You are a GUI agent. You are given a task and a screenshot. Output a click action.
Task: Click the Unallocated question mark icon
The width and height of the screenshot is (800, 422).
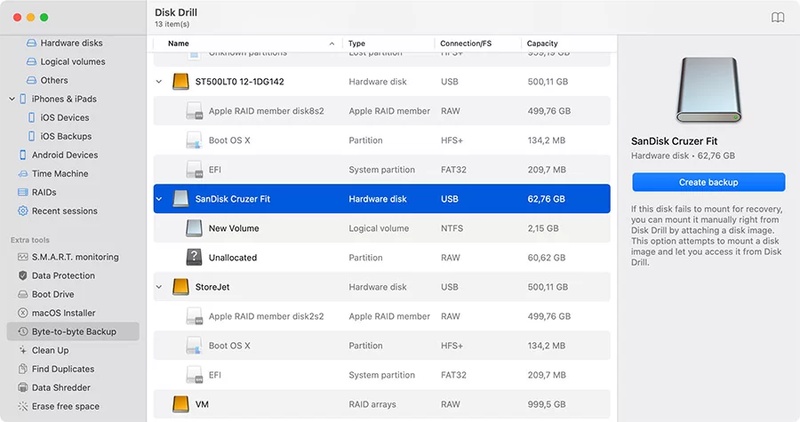coord(194,257)
